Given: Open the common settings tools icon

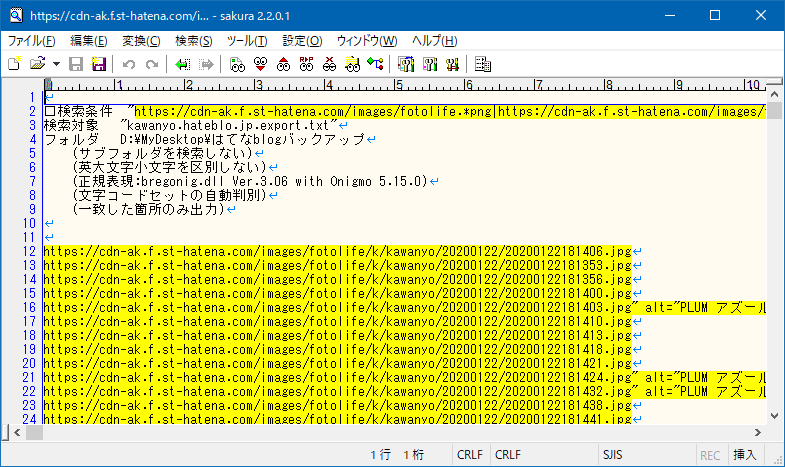Looking at the screenshot, I should click(452, 64).
